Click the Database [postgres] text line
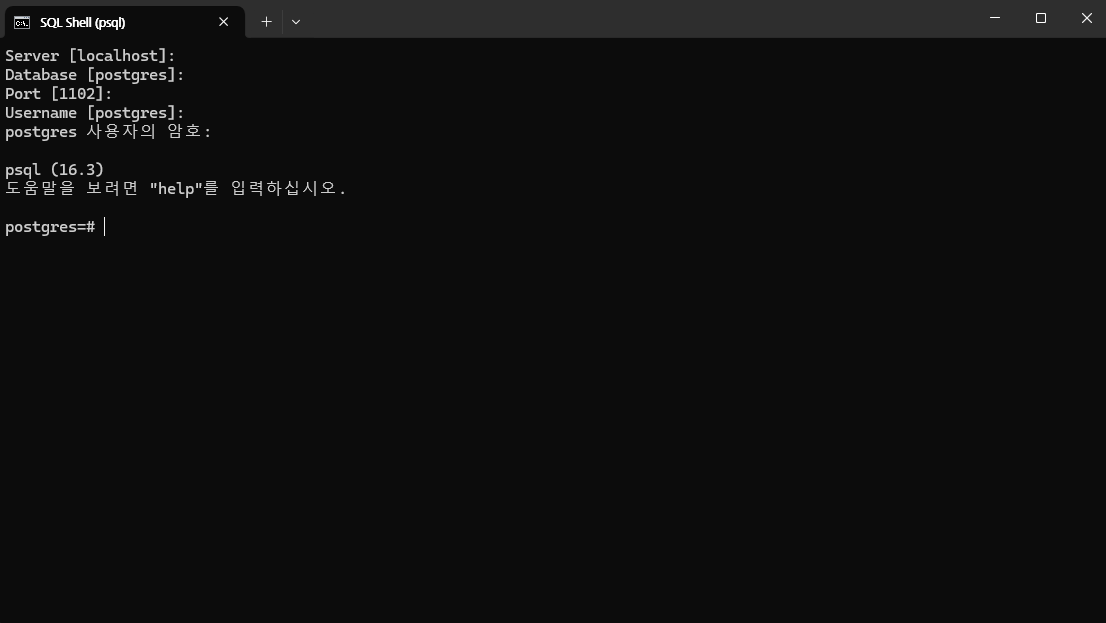1106x623 pixels. coord(95,75)
